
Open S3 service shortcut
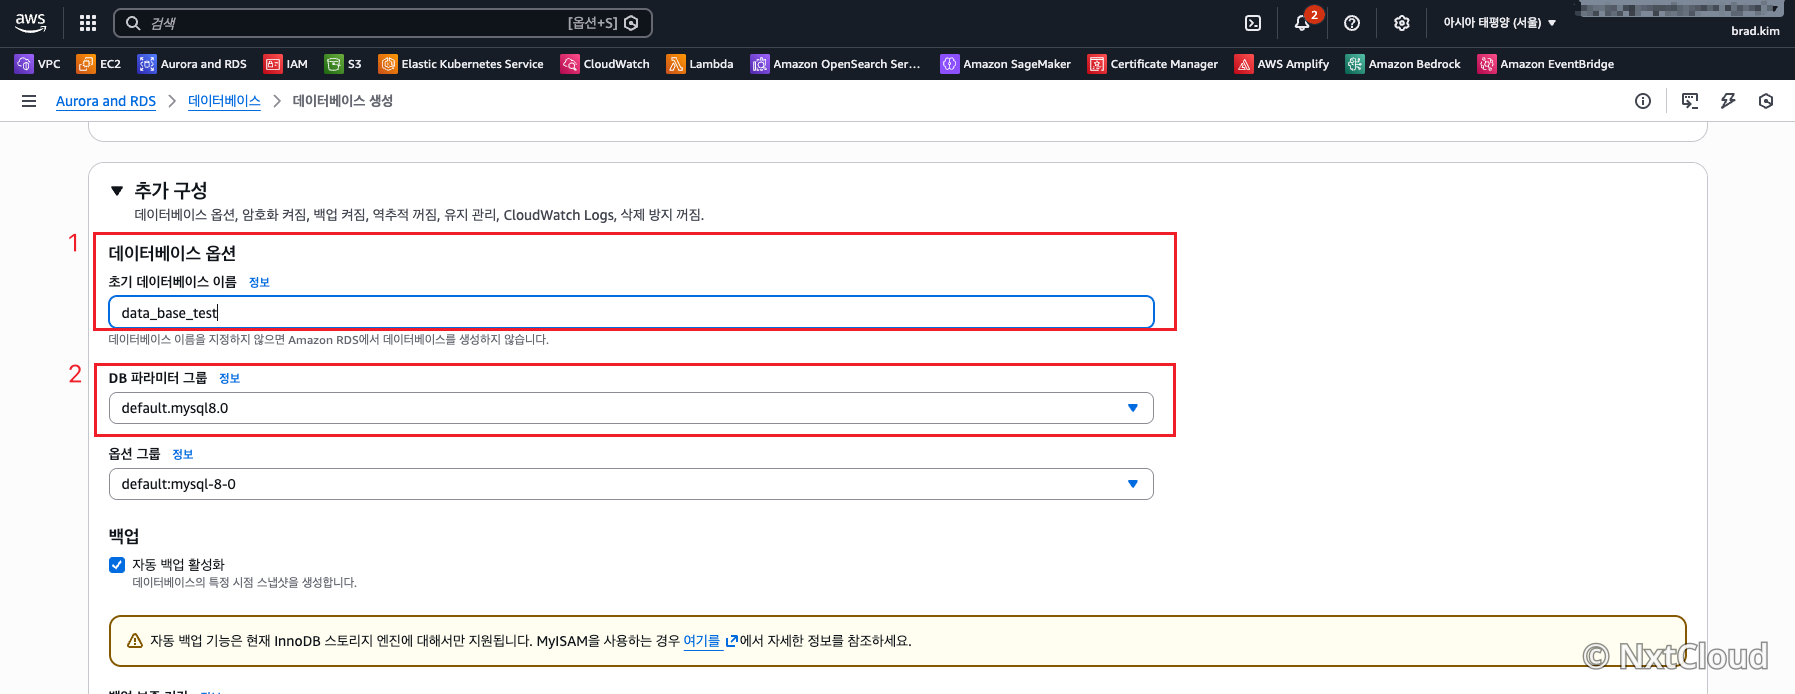(x=343, y=64)
